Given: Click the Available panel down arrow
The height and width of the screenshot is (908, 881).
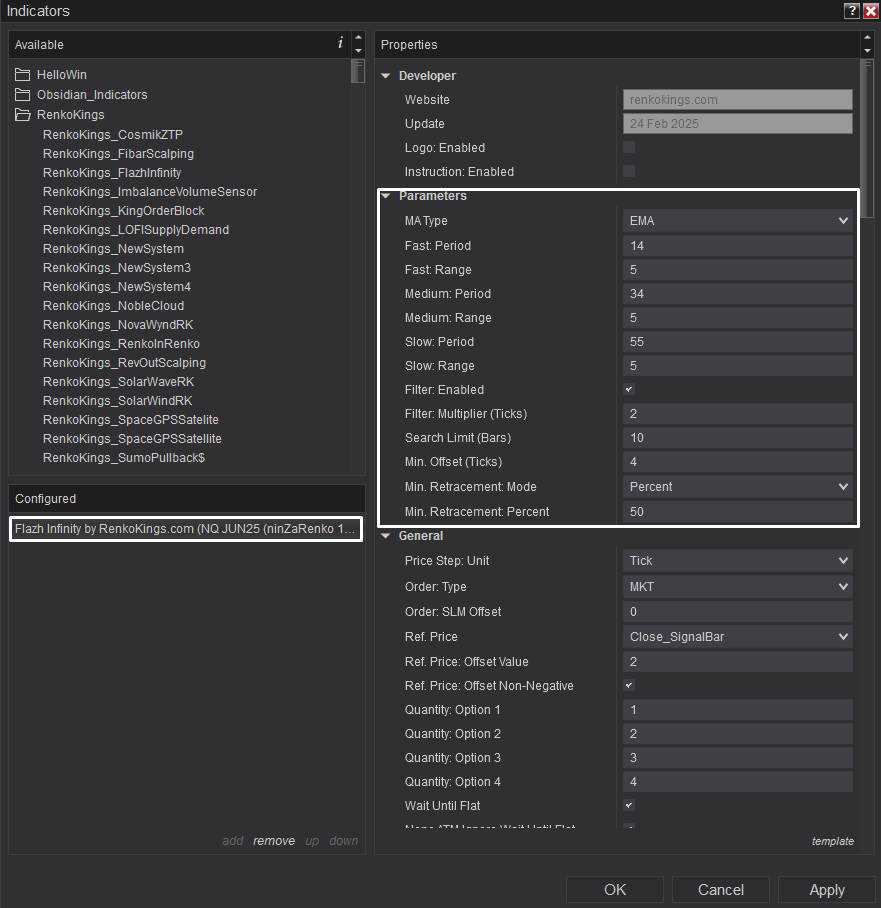Looking at the screenshot, I should click(x=359, y=51).
